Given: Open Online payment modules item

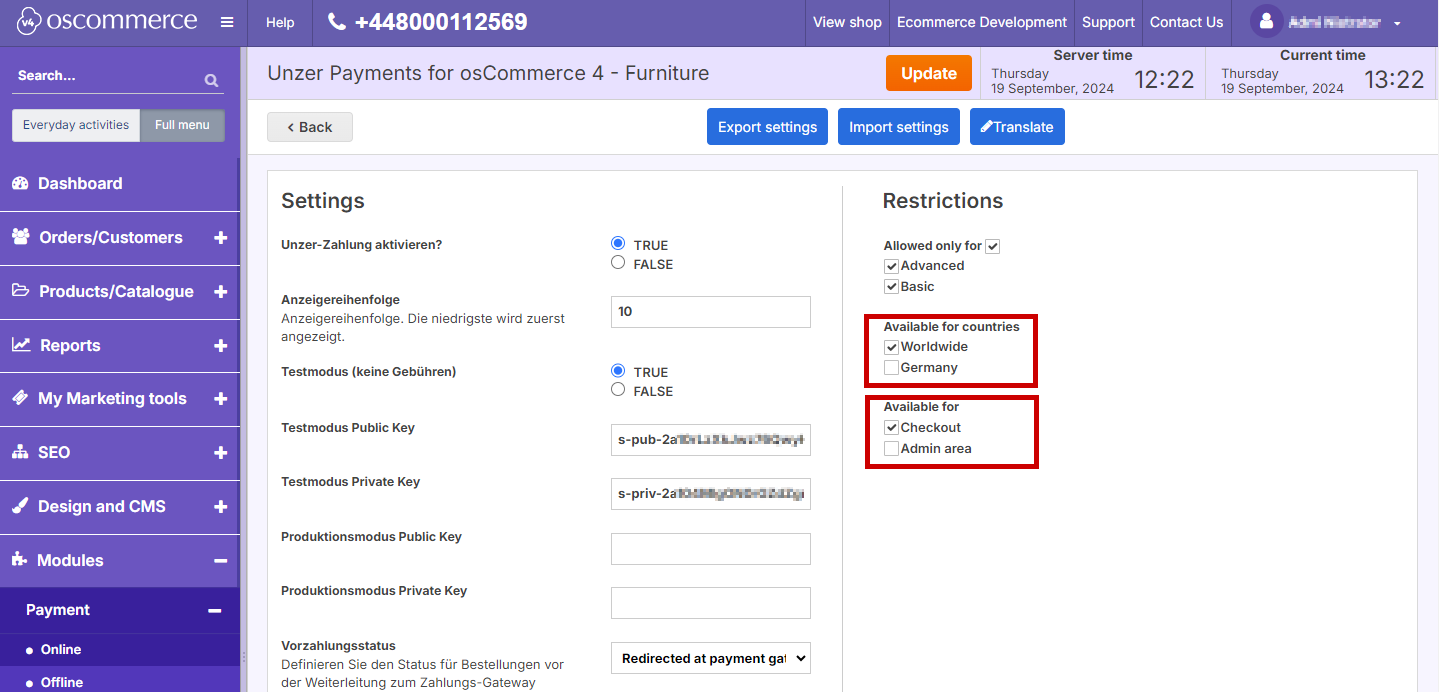Looking at the screenshot, I should (x=61, y=650).
